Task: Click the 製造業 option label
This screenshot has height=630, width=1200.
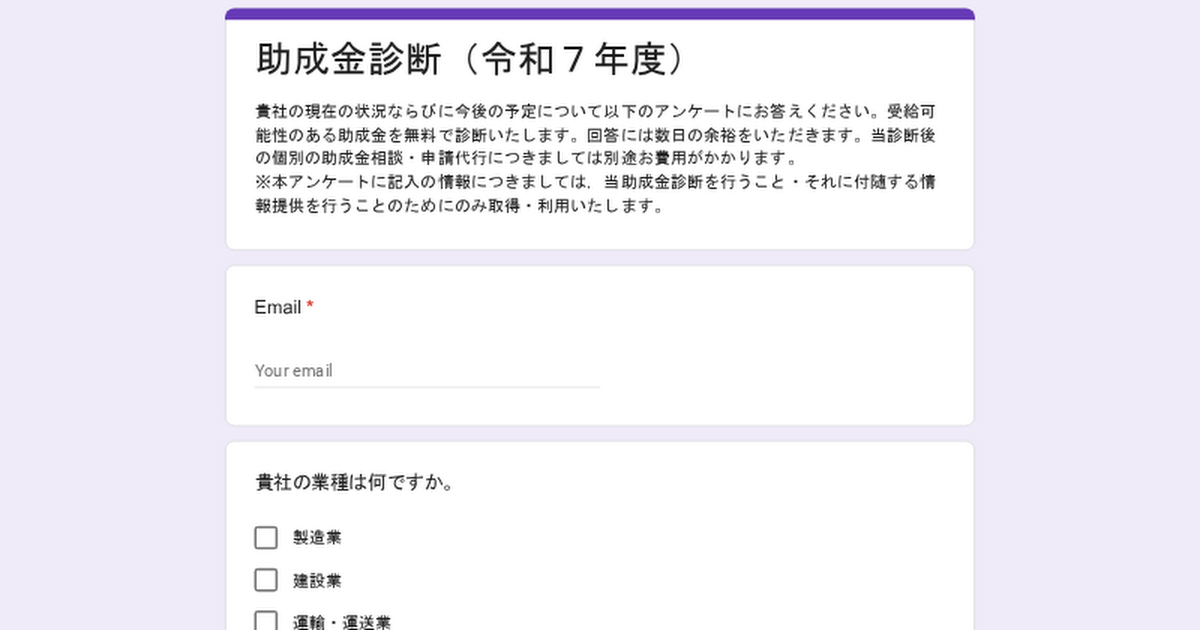Action: (x=317, y=538)
